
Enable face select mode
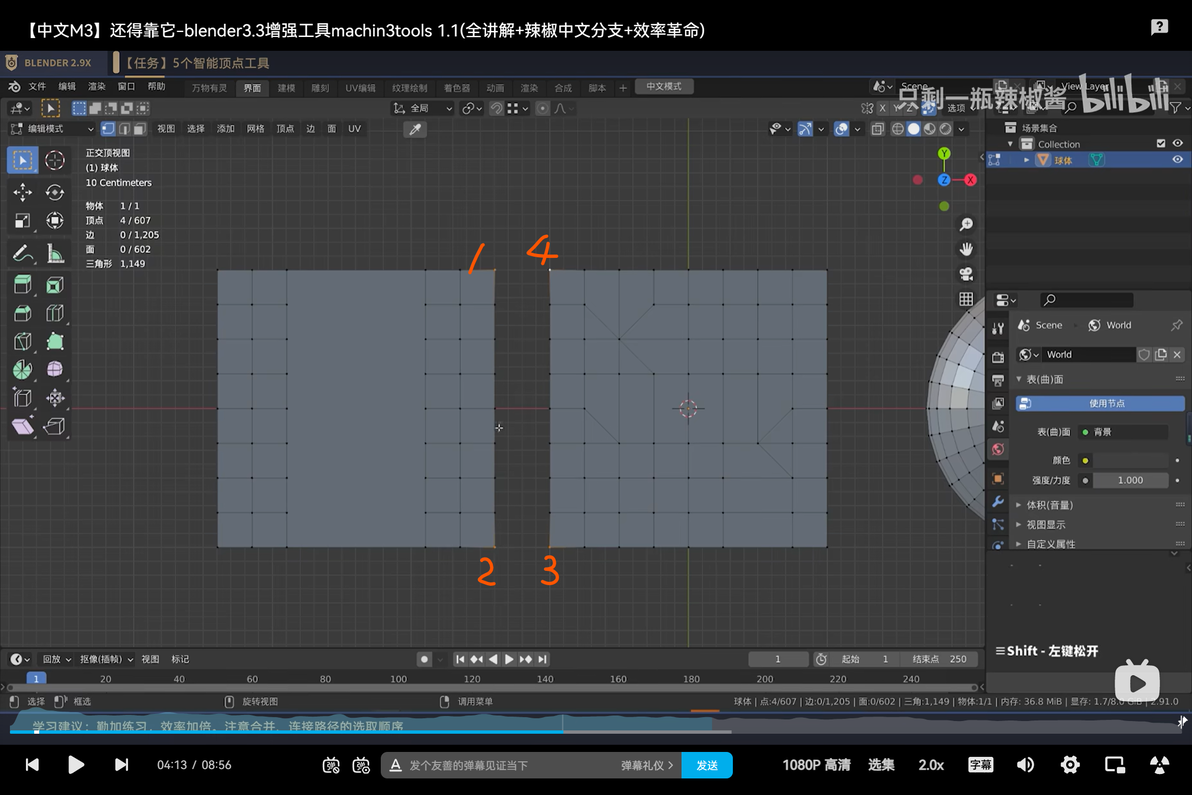click(139, 128)
